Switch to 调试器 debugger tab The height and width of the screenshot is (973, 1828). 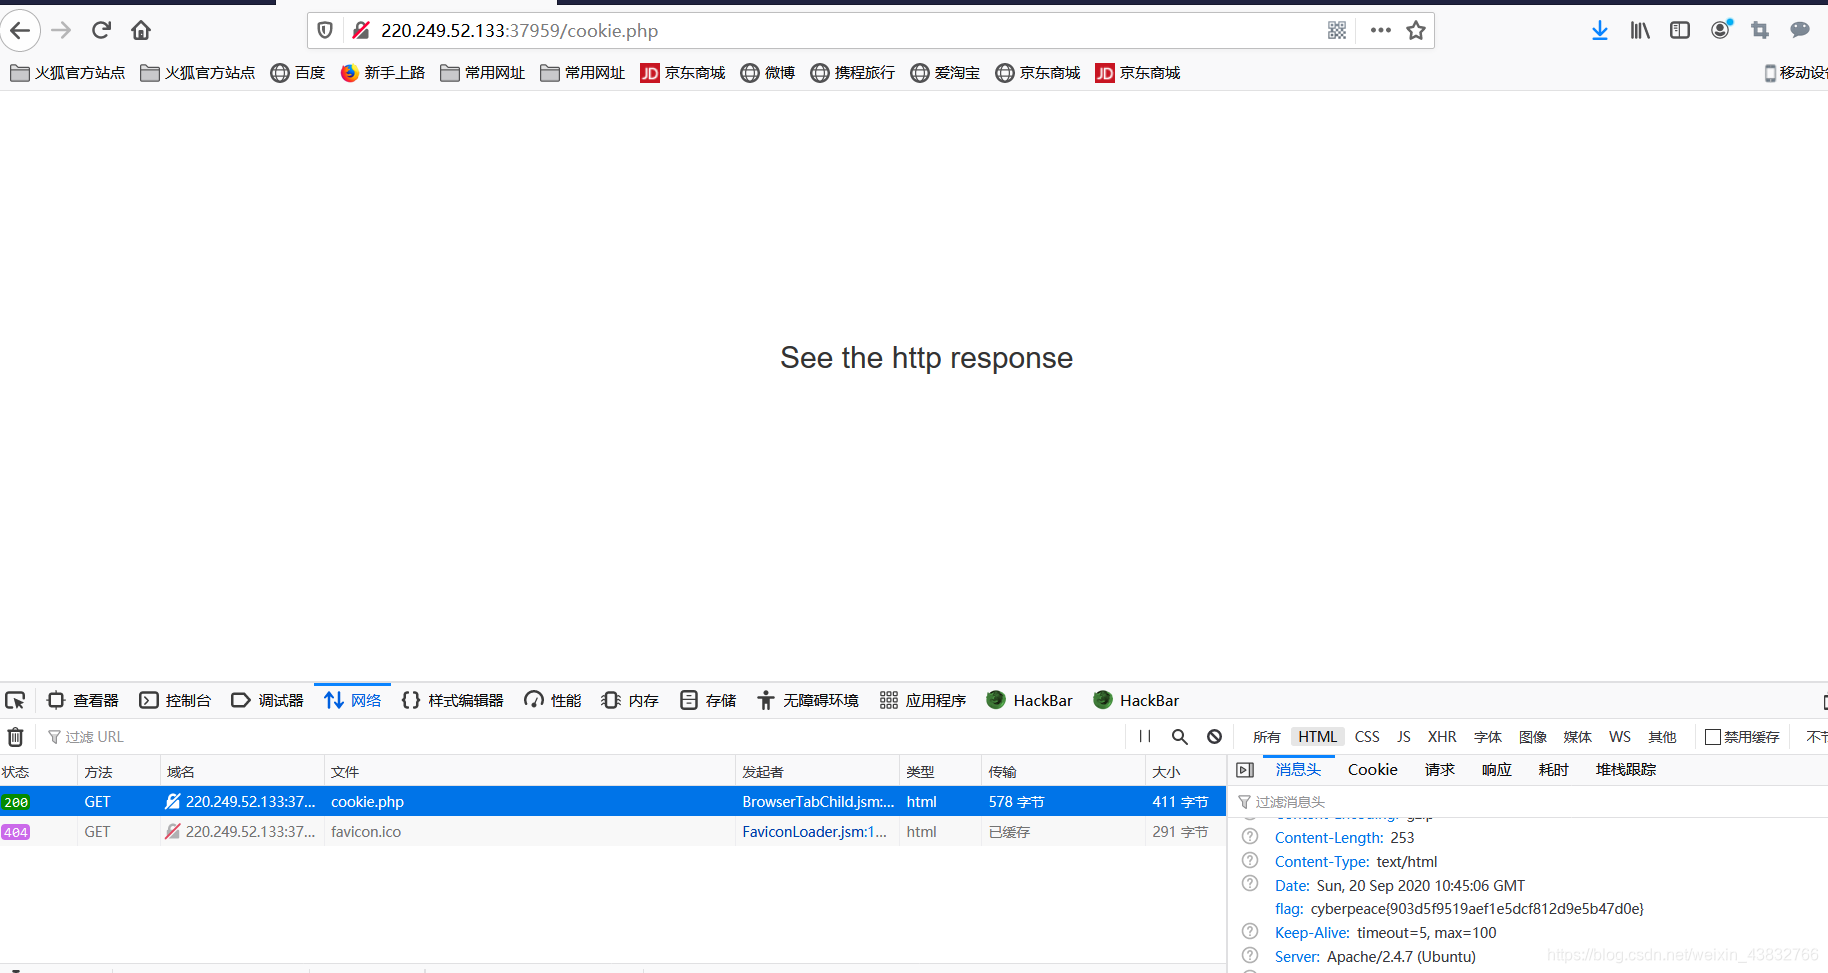(267, 700)
